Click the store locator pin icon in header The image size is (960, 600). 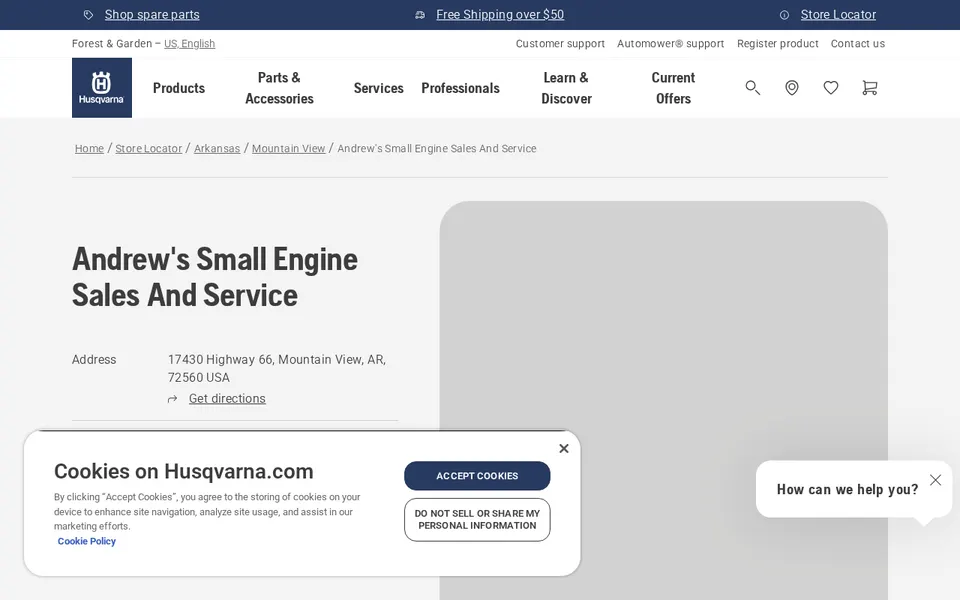pos(792,88)
